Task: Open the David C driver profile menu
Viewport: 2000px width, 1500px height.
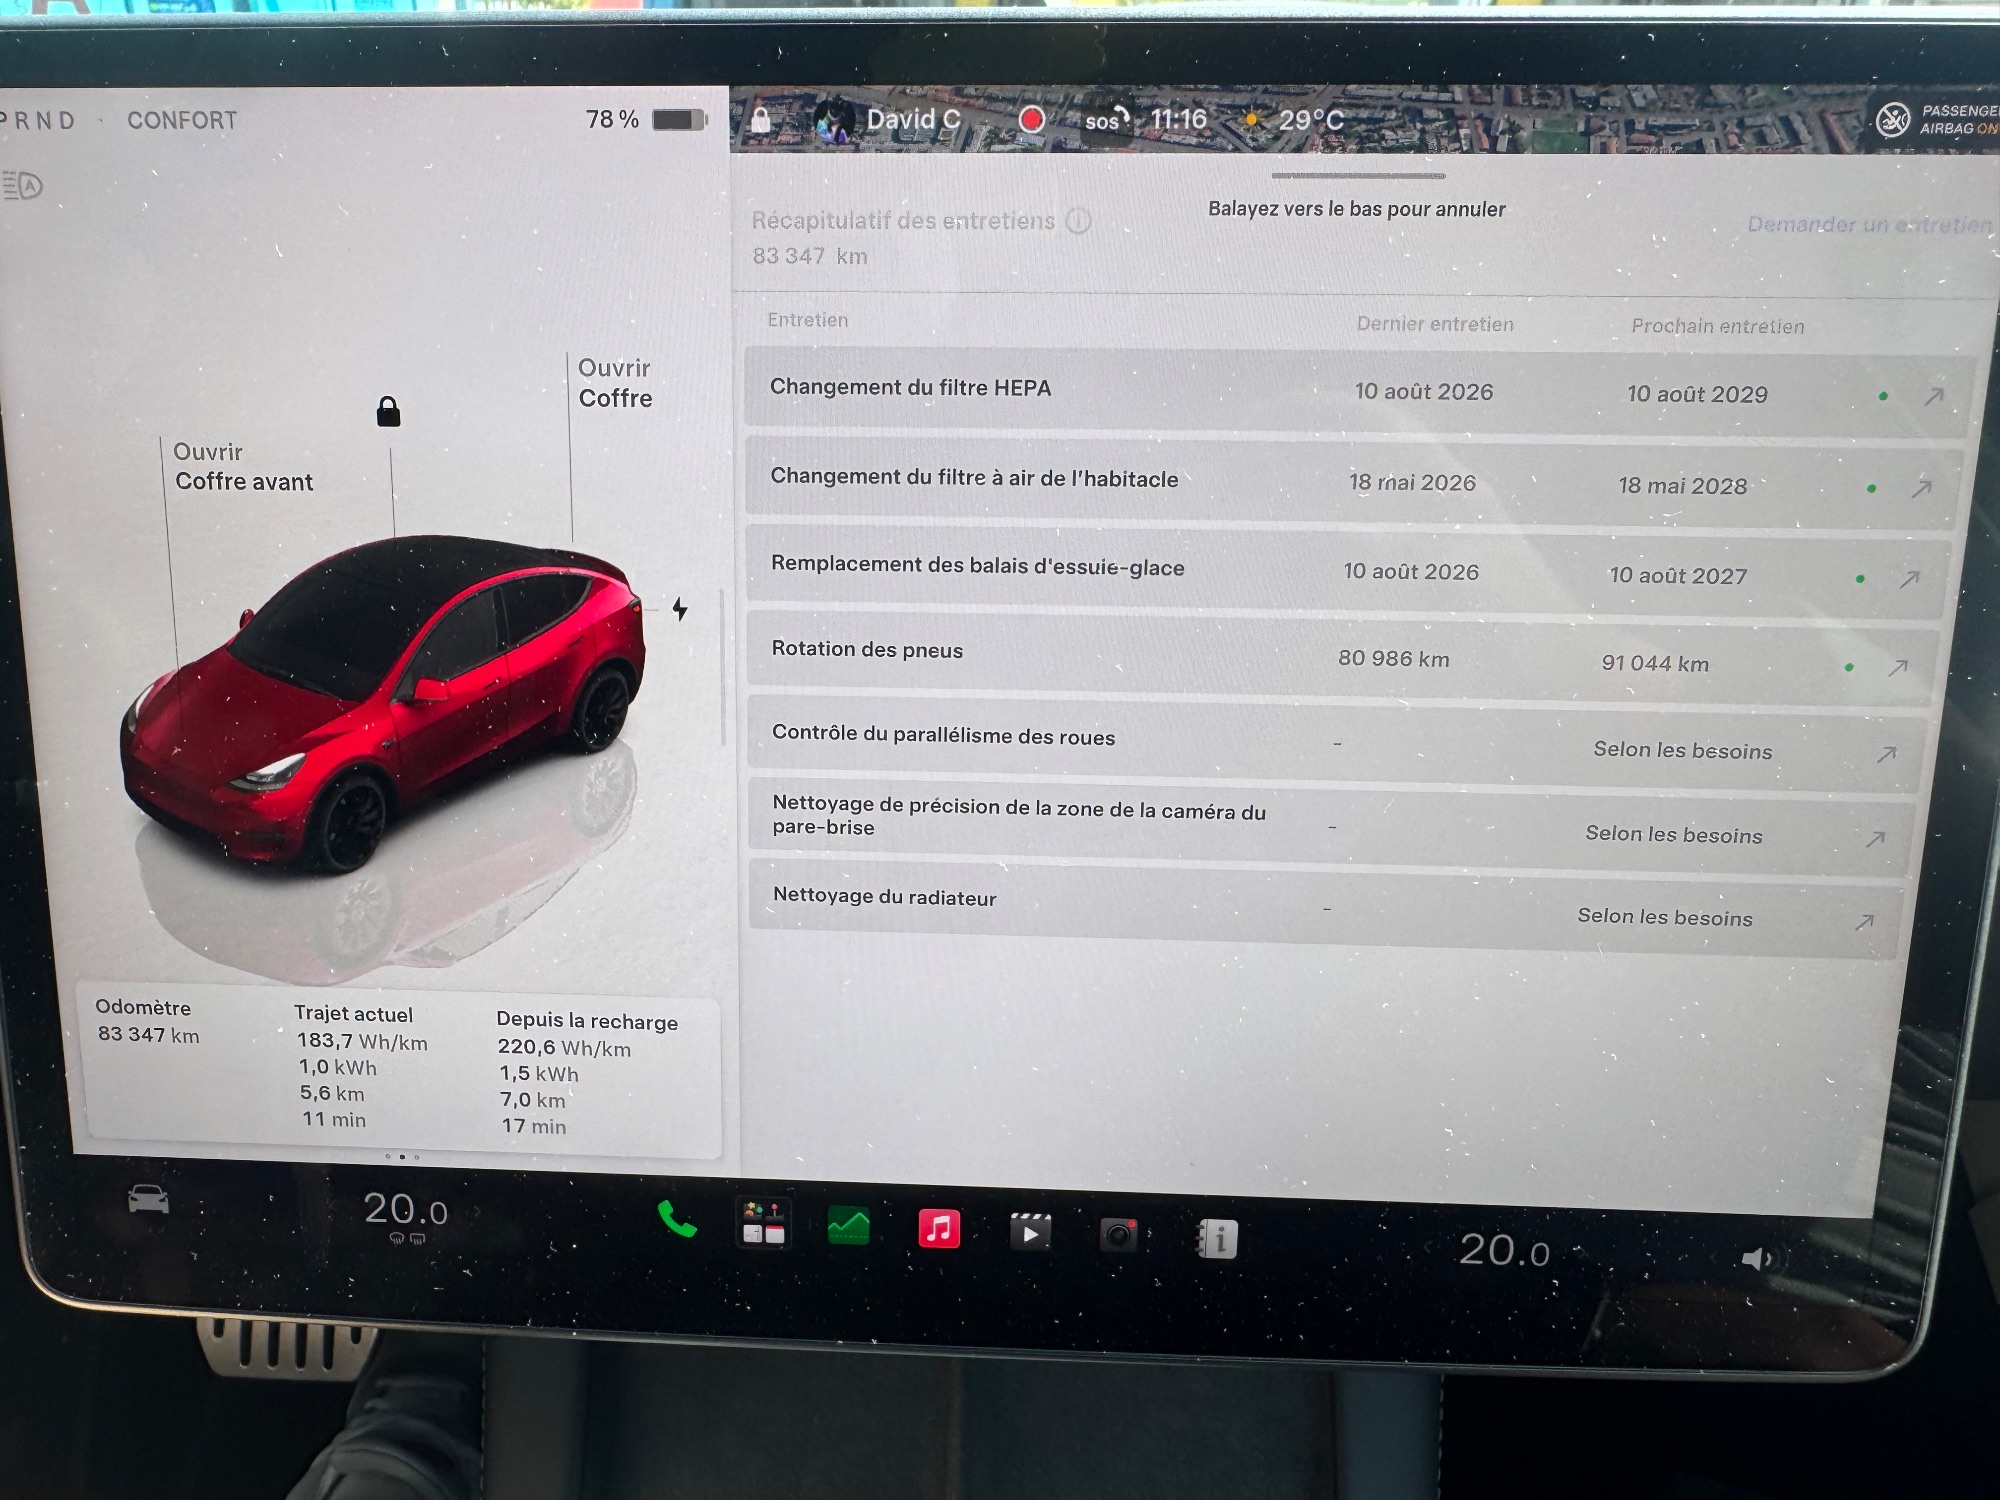Action: click(x=888, y=120)
